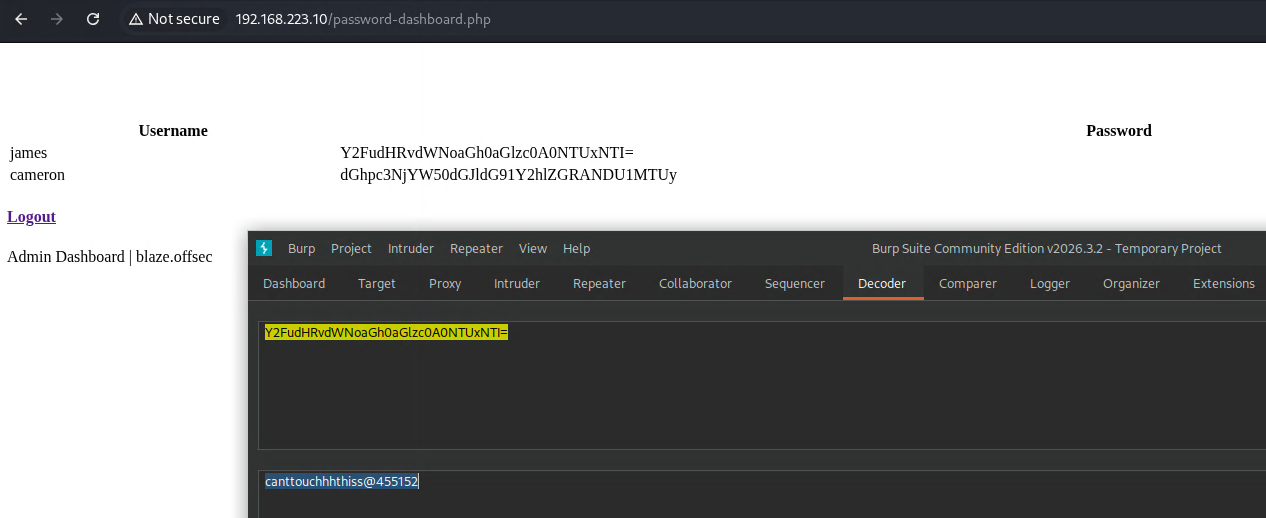Switch to the Logger tab

click(1050, 283)
